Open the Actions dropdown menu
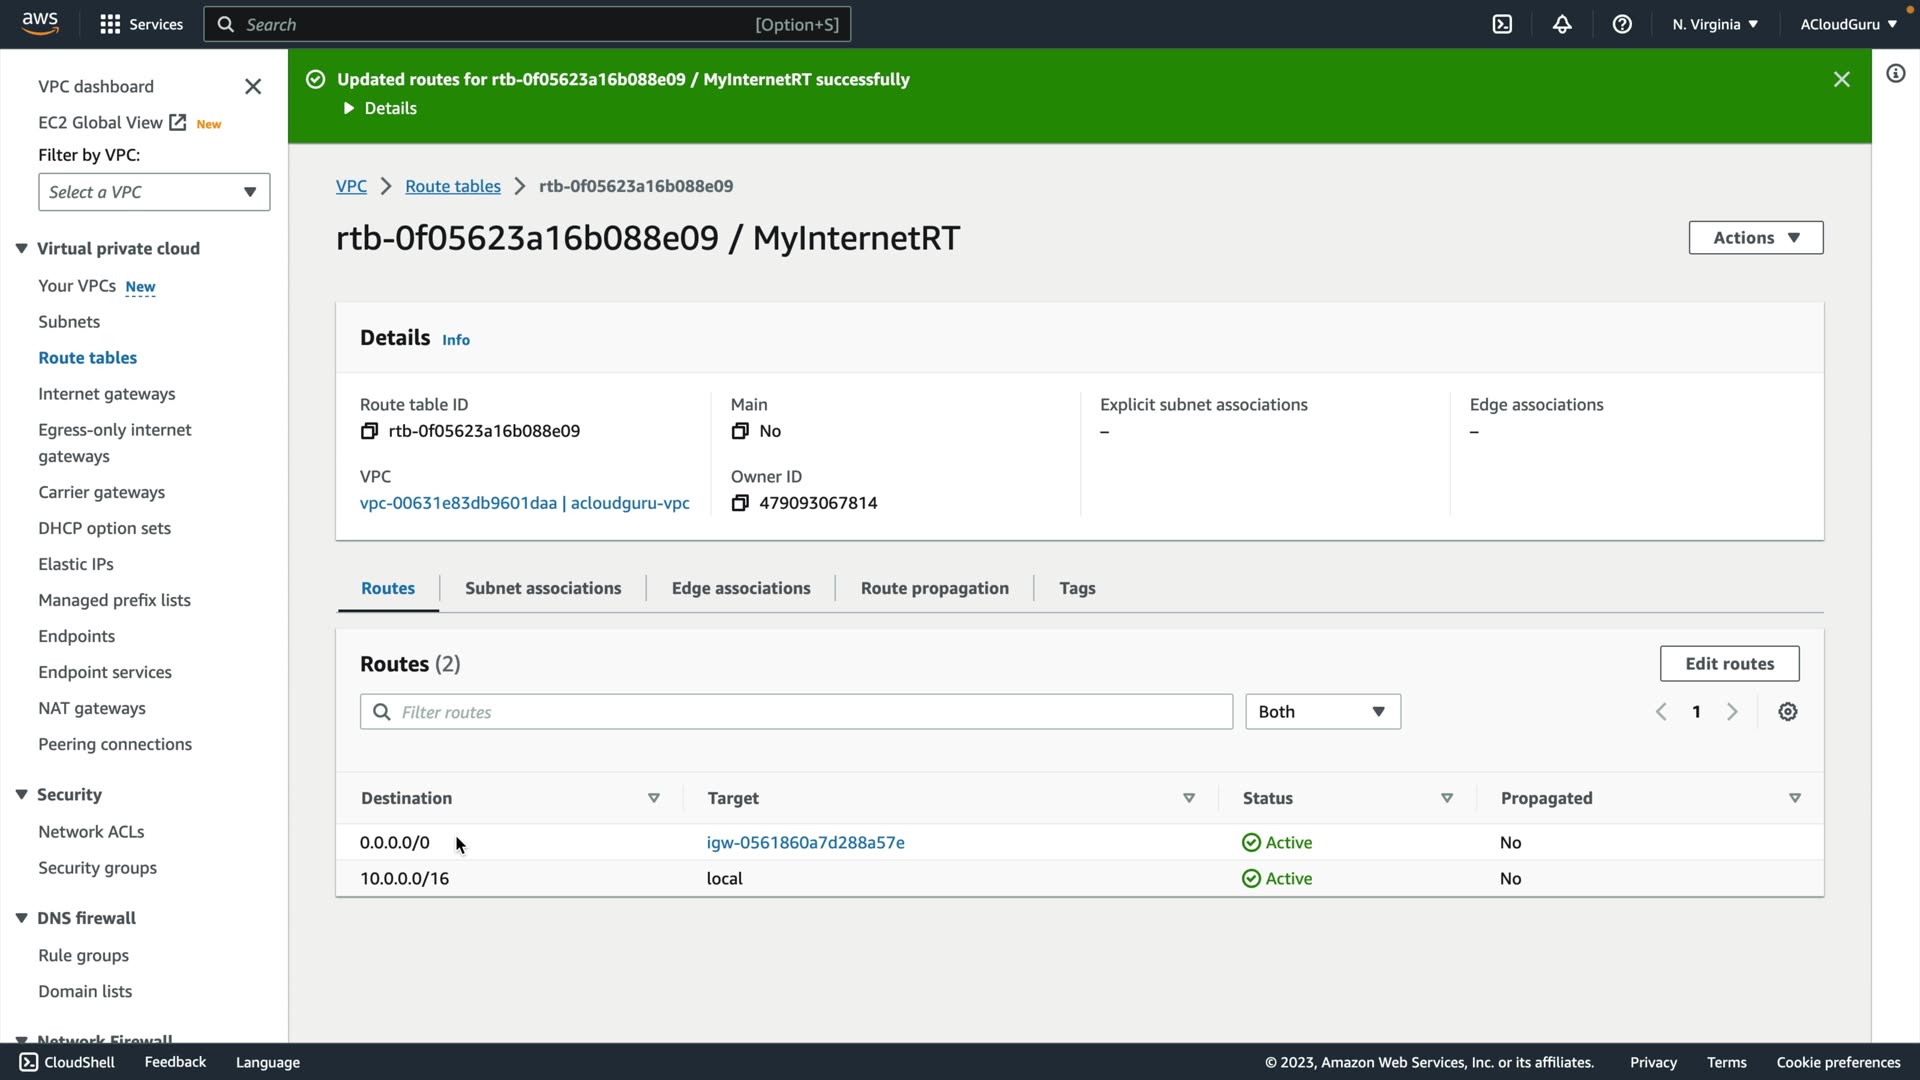Viewport: 1920px width, 1080px height. click(1755, 238)
